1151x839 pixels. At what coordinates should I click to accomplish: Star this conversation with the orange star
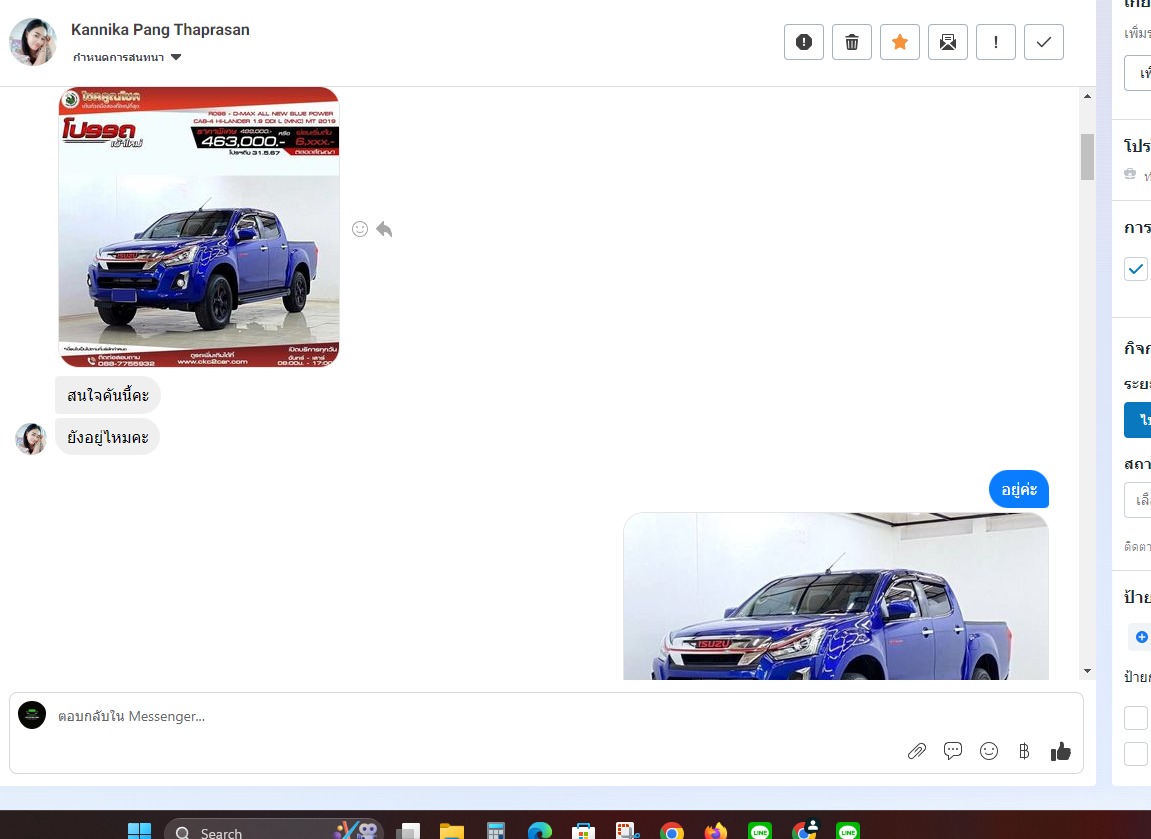tap(900, 42)
